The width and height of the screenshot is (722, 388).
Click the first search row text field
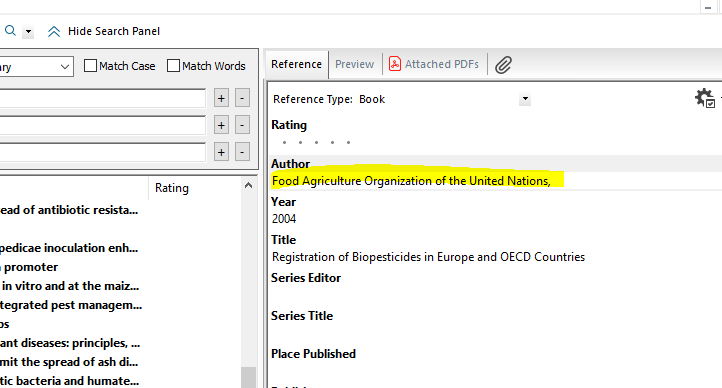pyautogui.click(x=102, y=98)
